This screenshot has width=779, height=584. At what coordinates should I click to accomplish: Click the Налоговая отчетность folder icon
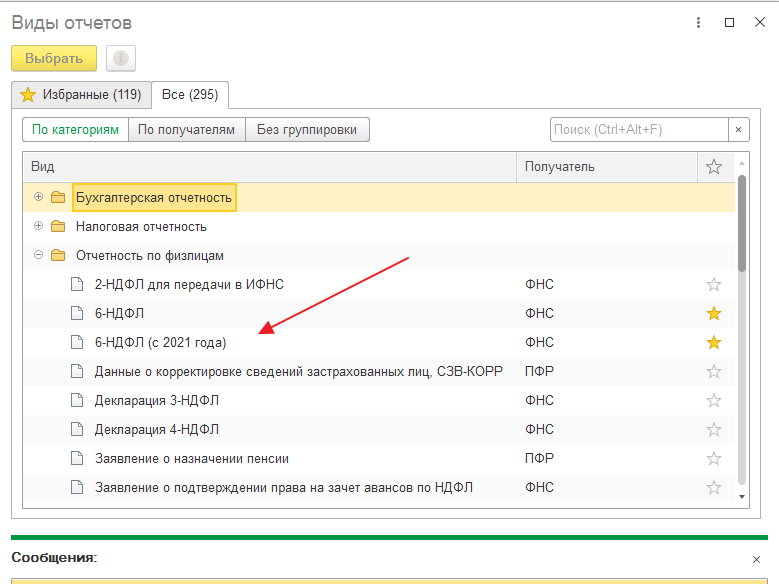coord(58,227)
